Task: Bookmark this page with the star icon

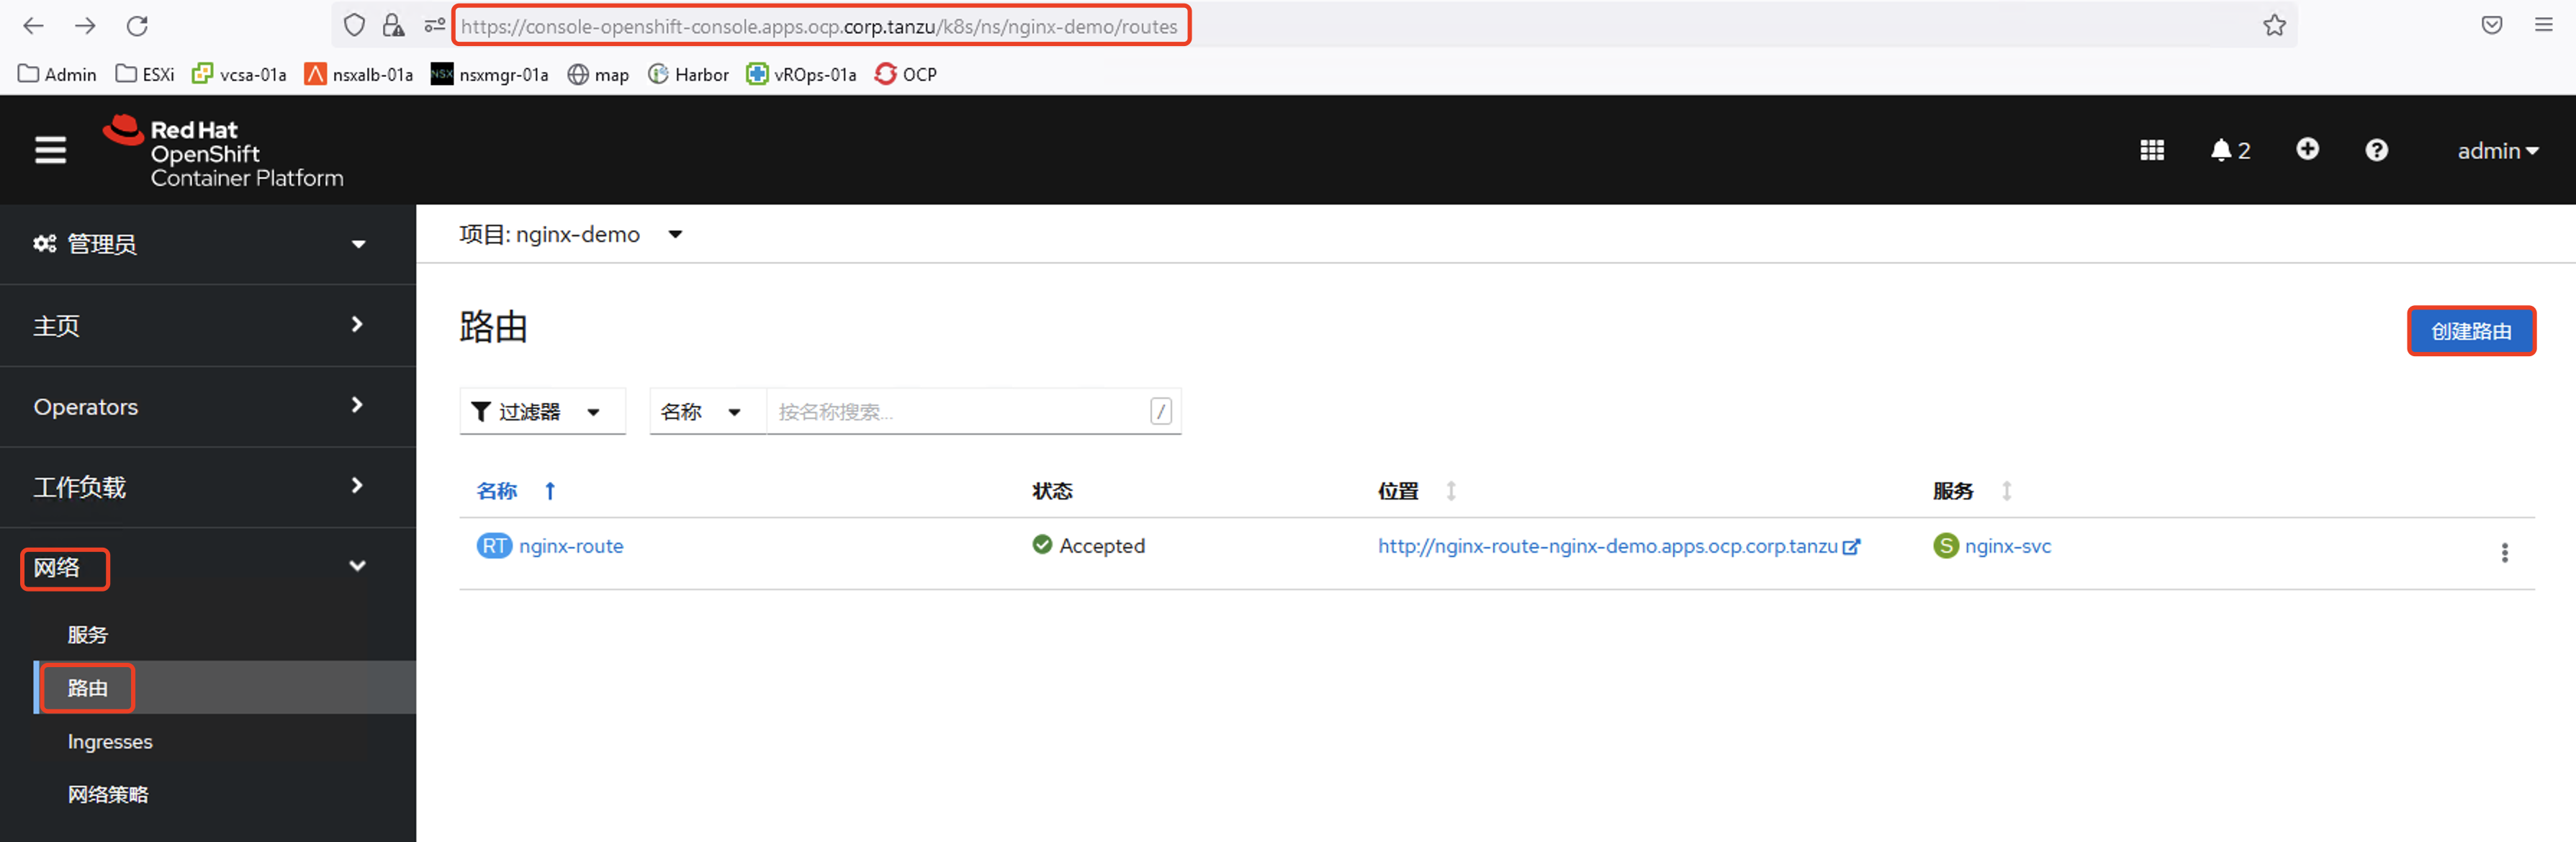Action: (2274, 25)
